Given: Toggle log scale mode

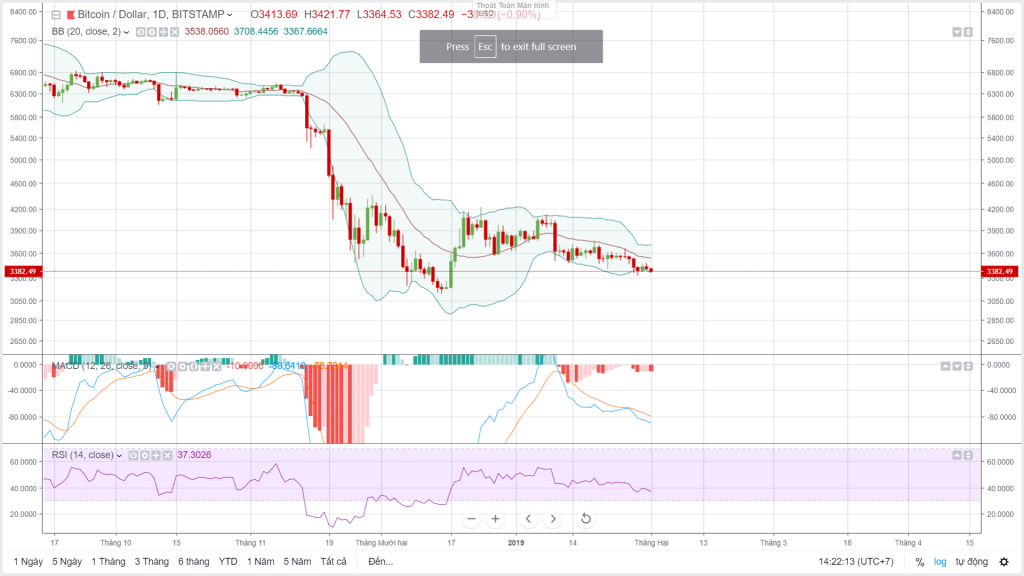Looking at the screenshot, I should (x=940, y=562).
